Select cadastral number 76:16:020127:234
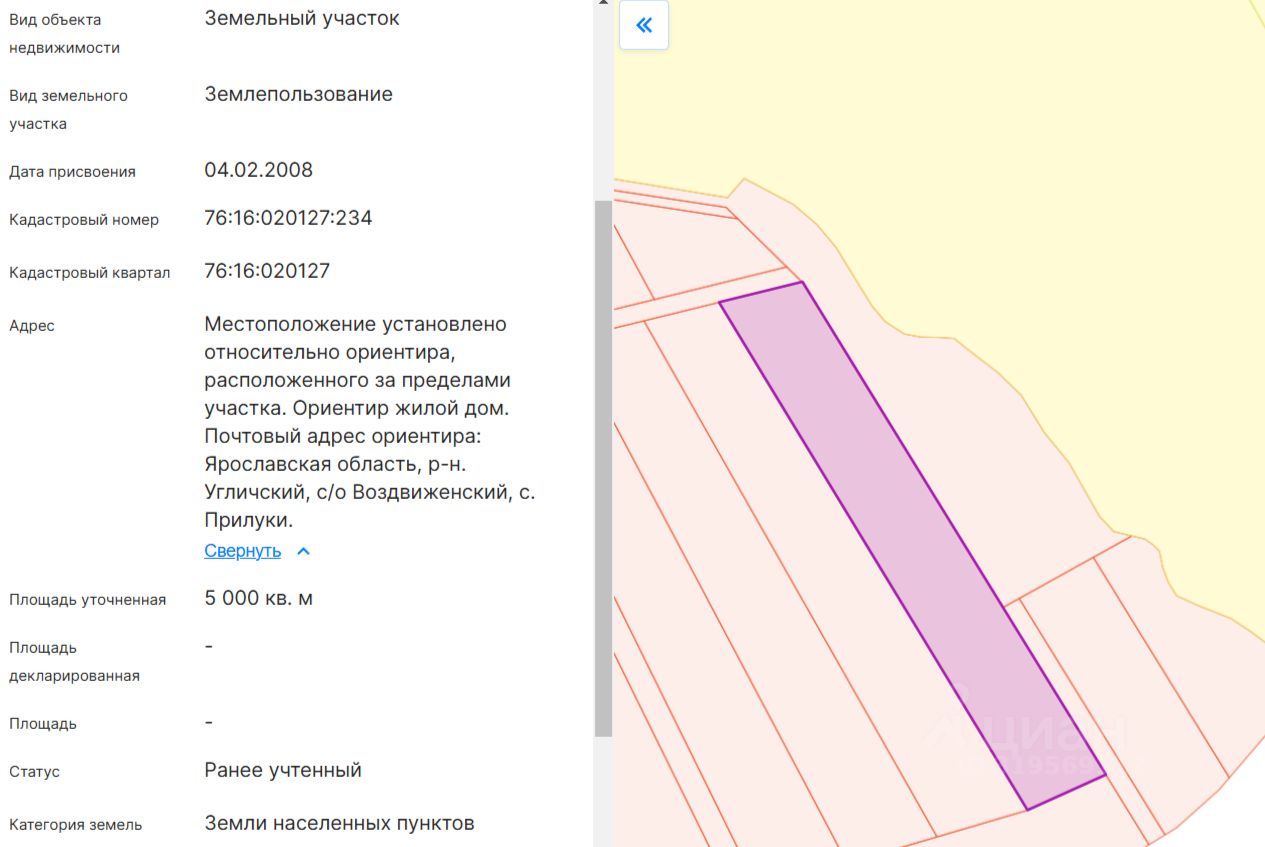Viewport: 1265px width, 847px height. 288,218
